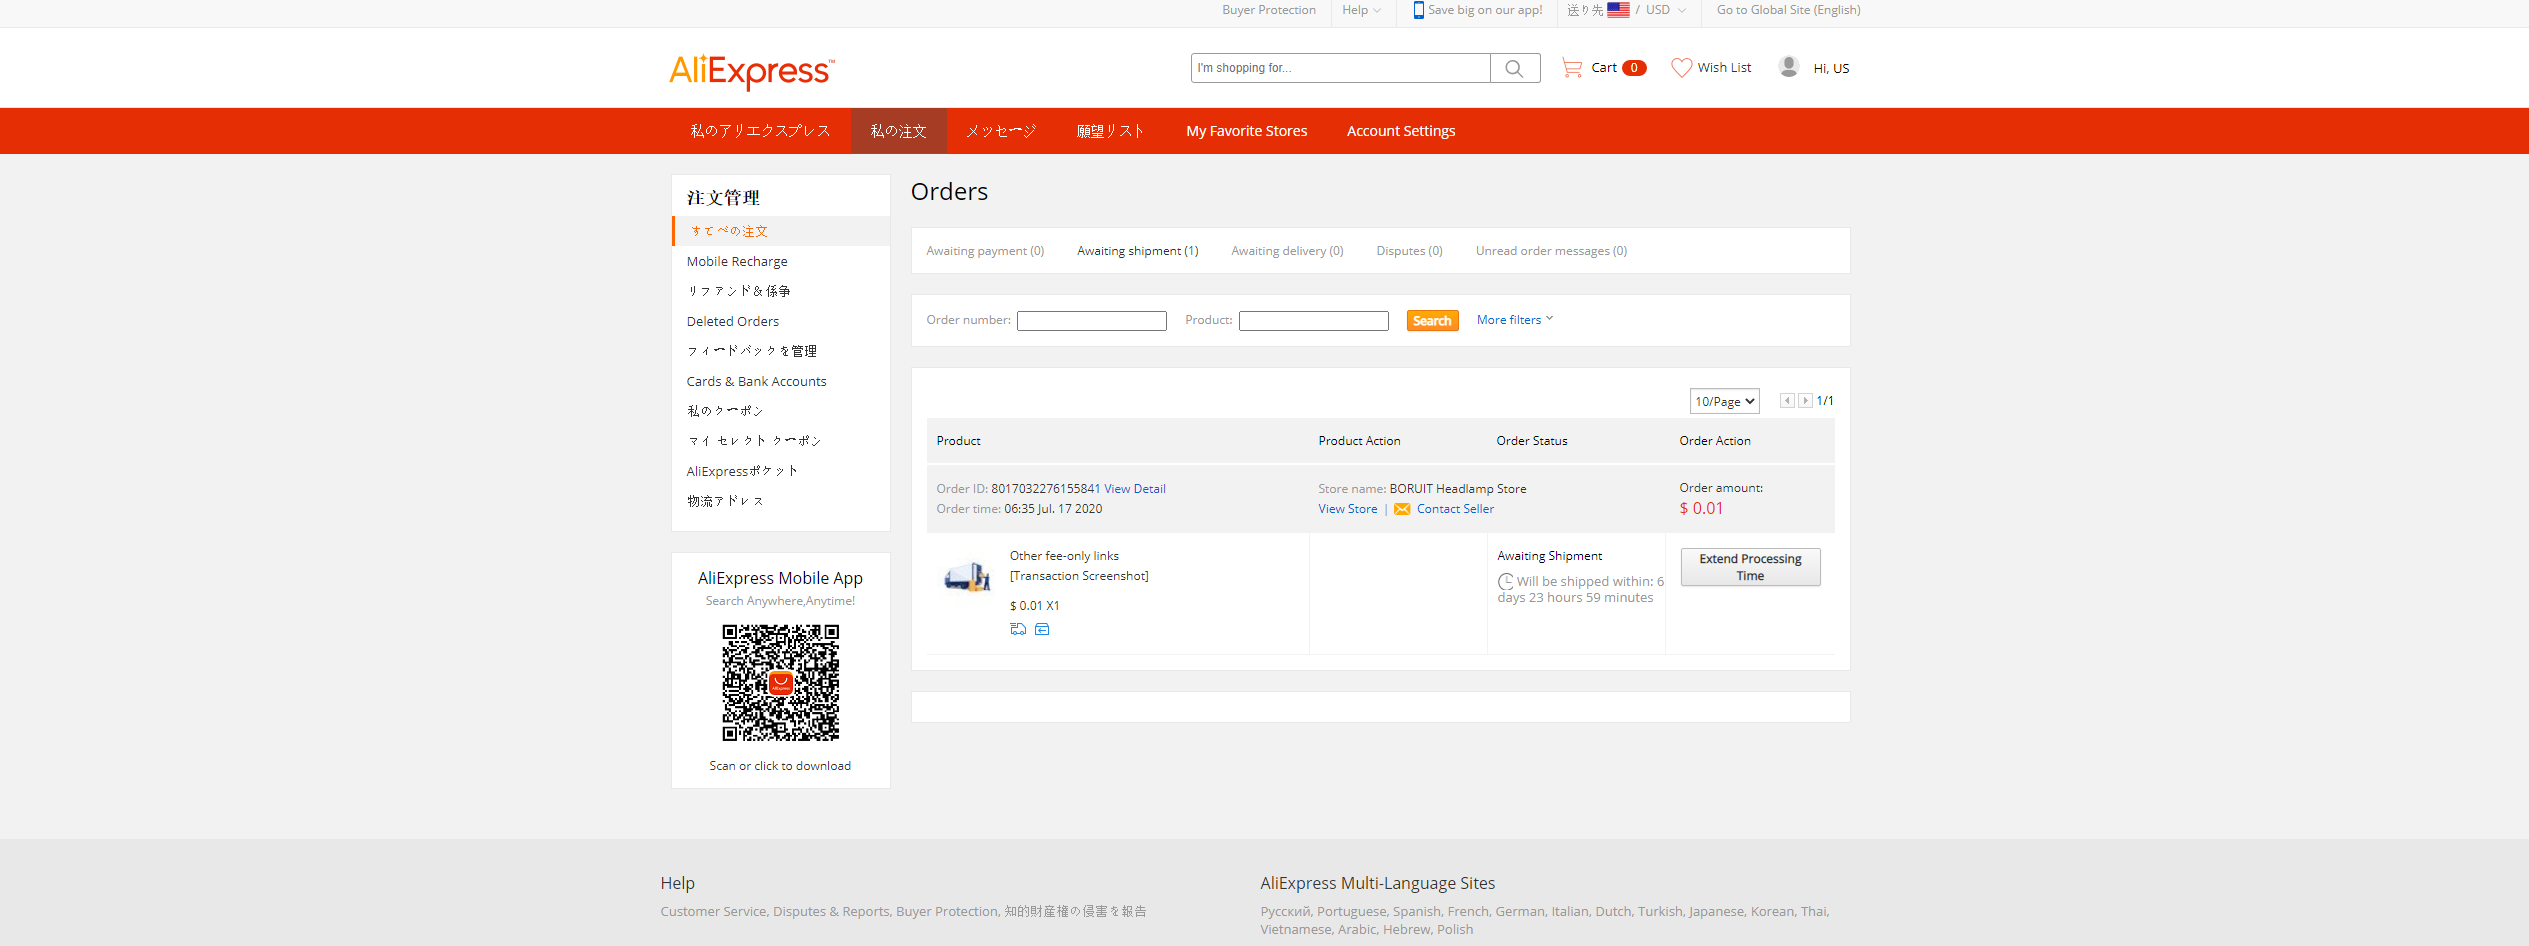Open the 10/Page dropdown
Screen dimensions: 2529x946
click(1725, 401)
